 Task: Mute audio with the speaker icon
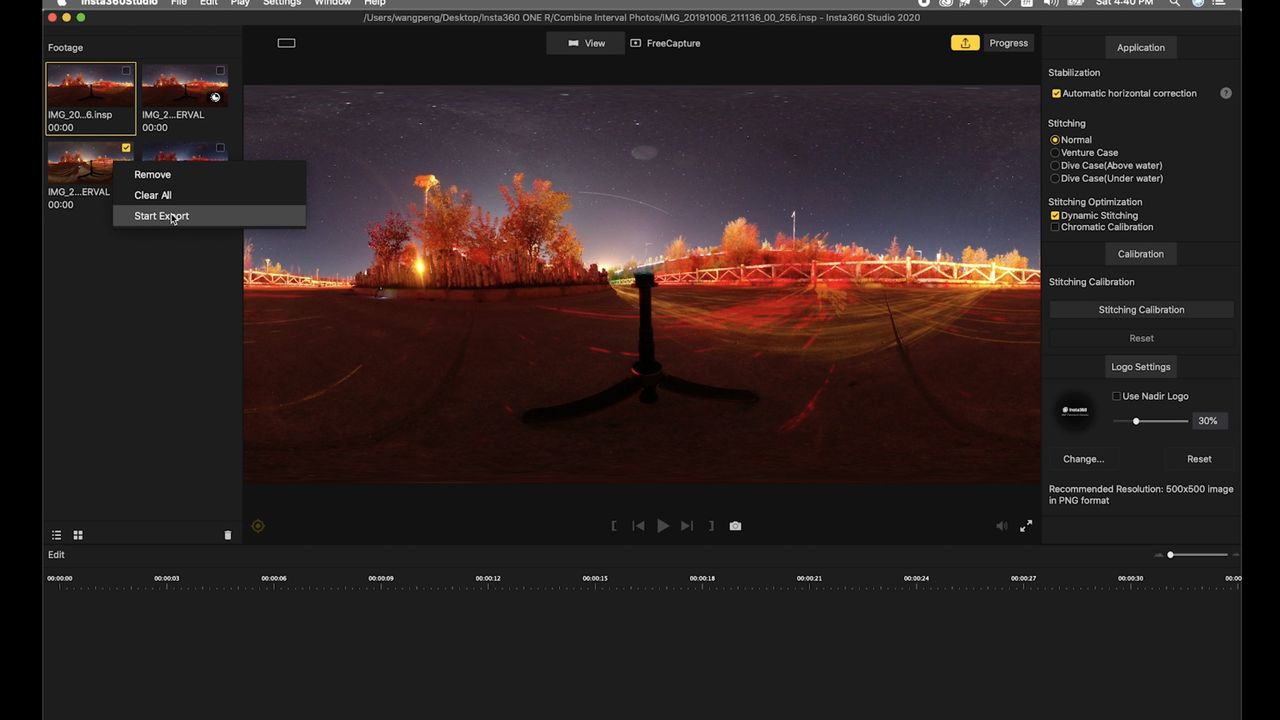coord(1002,526)
